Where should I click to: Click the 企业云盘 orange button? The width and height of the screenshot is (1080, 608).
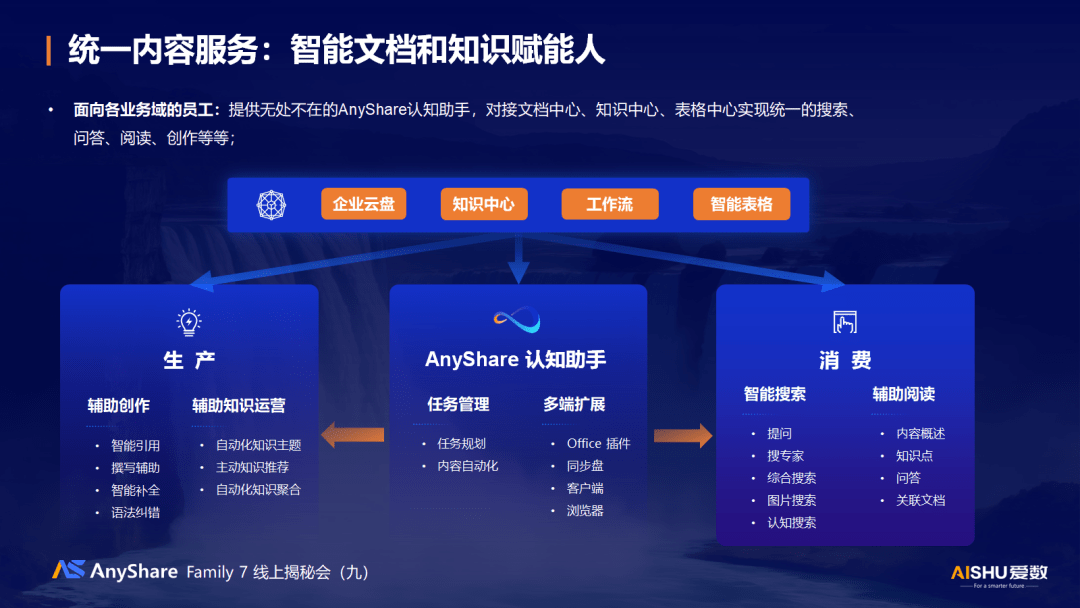tap(364, 204)
